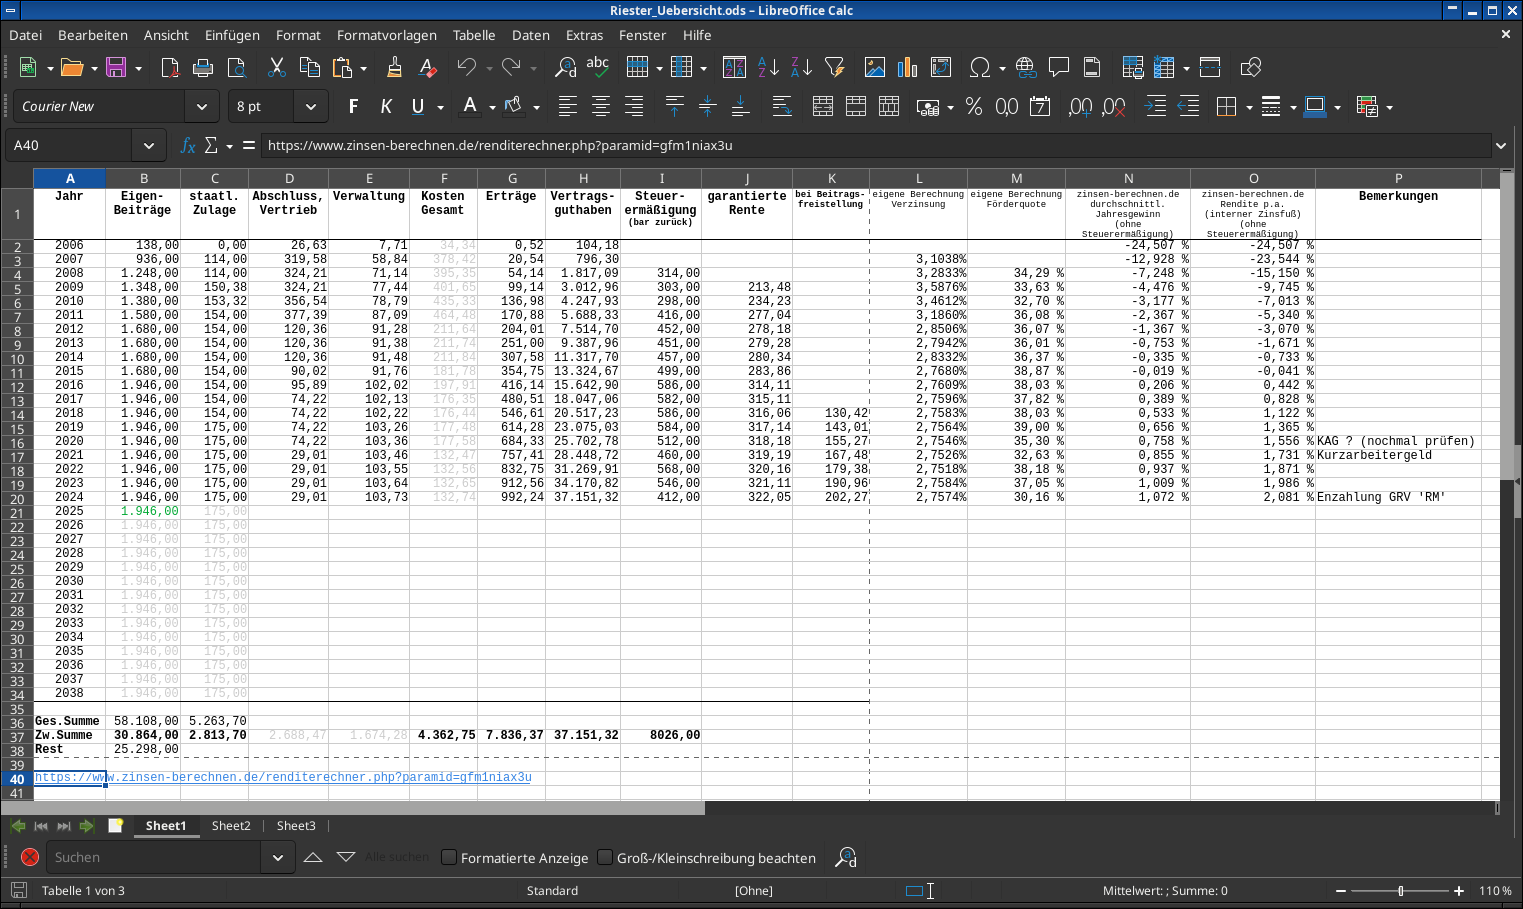Open the Name Box dropdown arrow

click(149, 146)
